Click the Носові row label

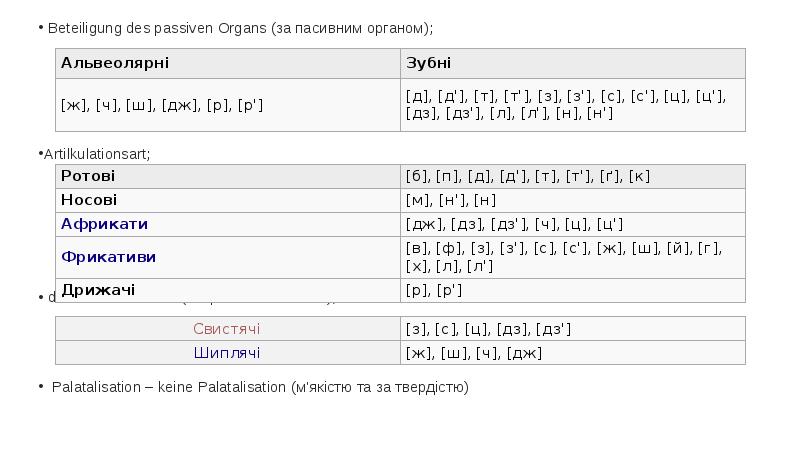tap(228, 201)
